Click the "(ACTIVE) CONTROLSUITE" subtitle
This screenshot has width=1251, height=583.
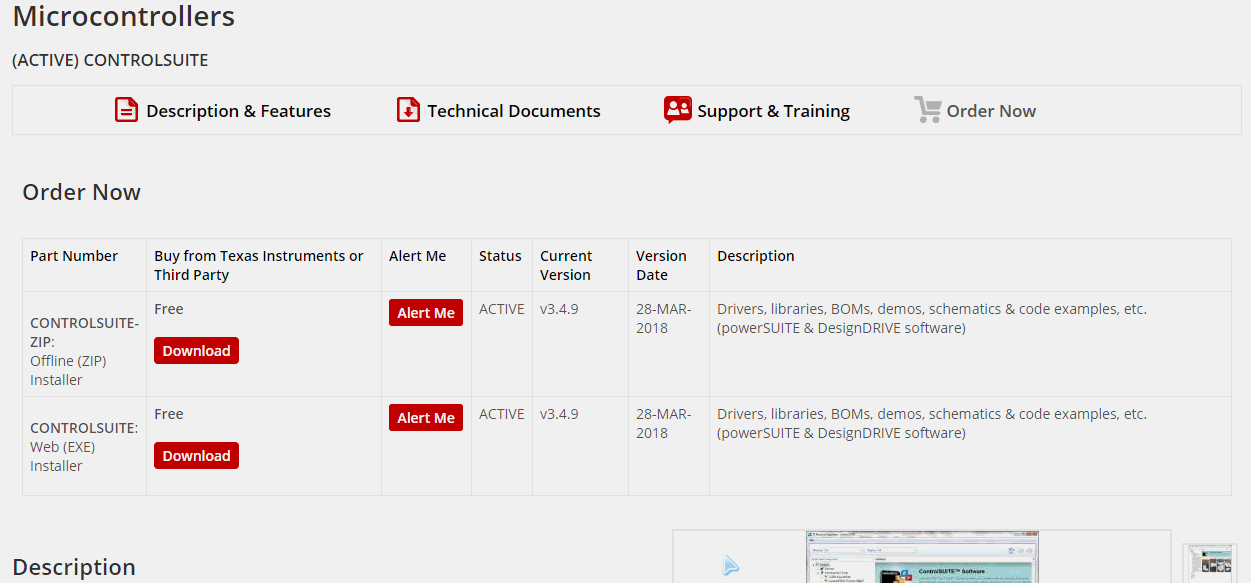coord(110,60)
